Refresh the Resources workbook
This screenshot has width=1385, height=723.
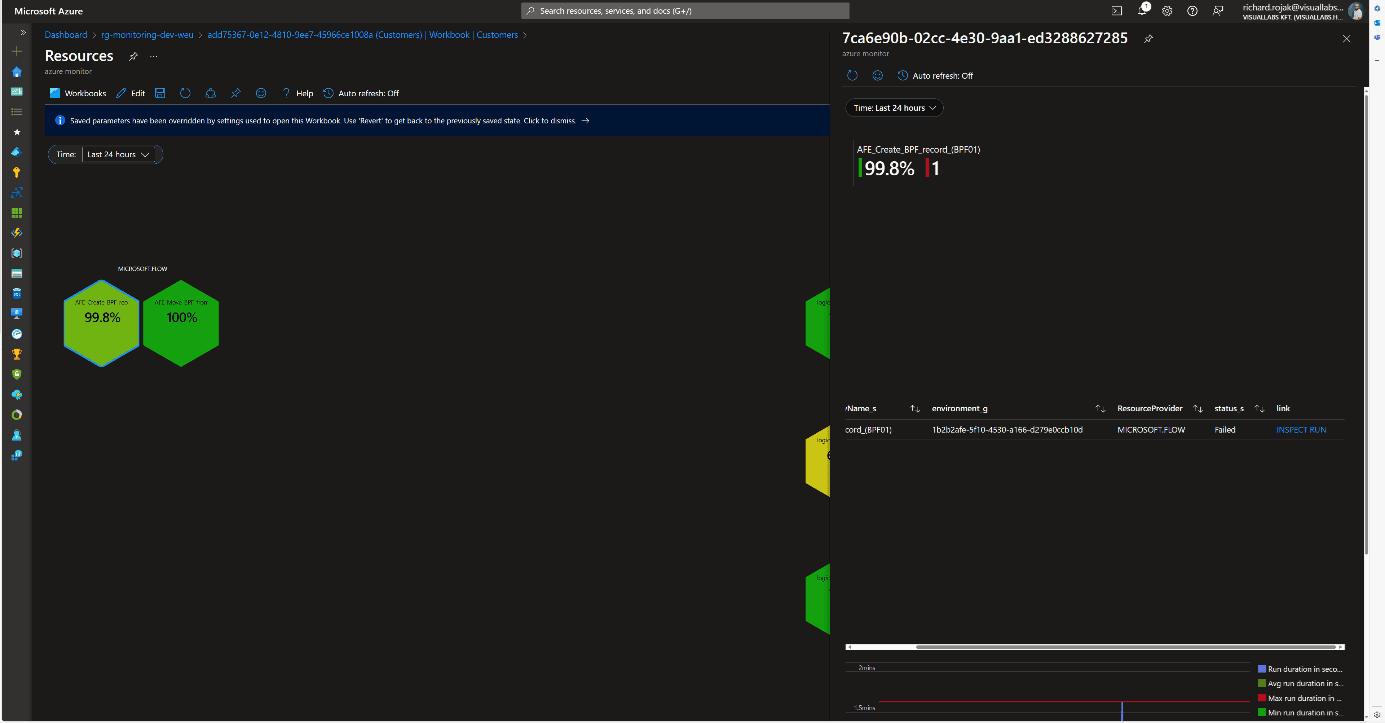pyautogui.click(x=185, y=93)
